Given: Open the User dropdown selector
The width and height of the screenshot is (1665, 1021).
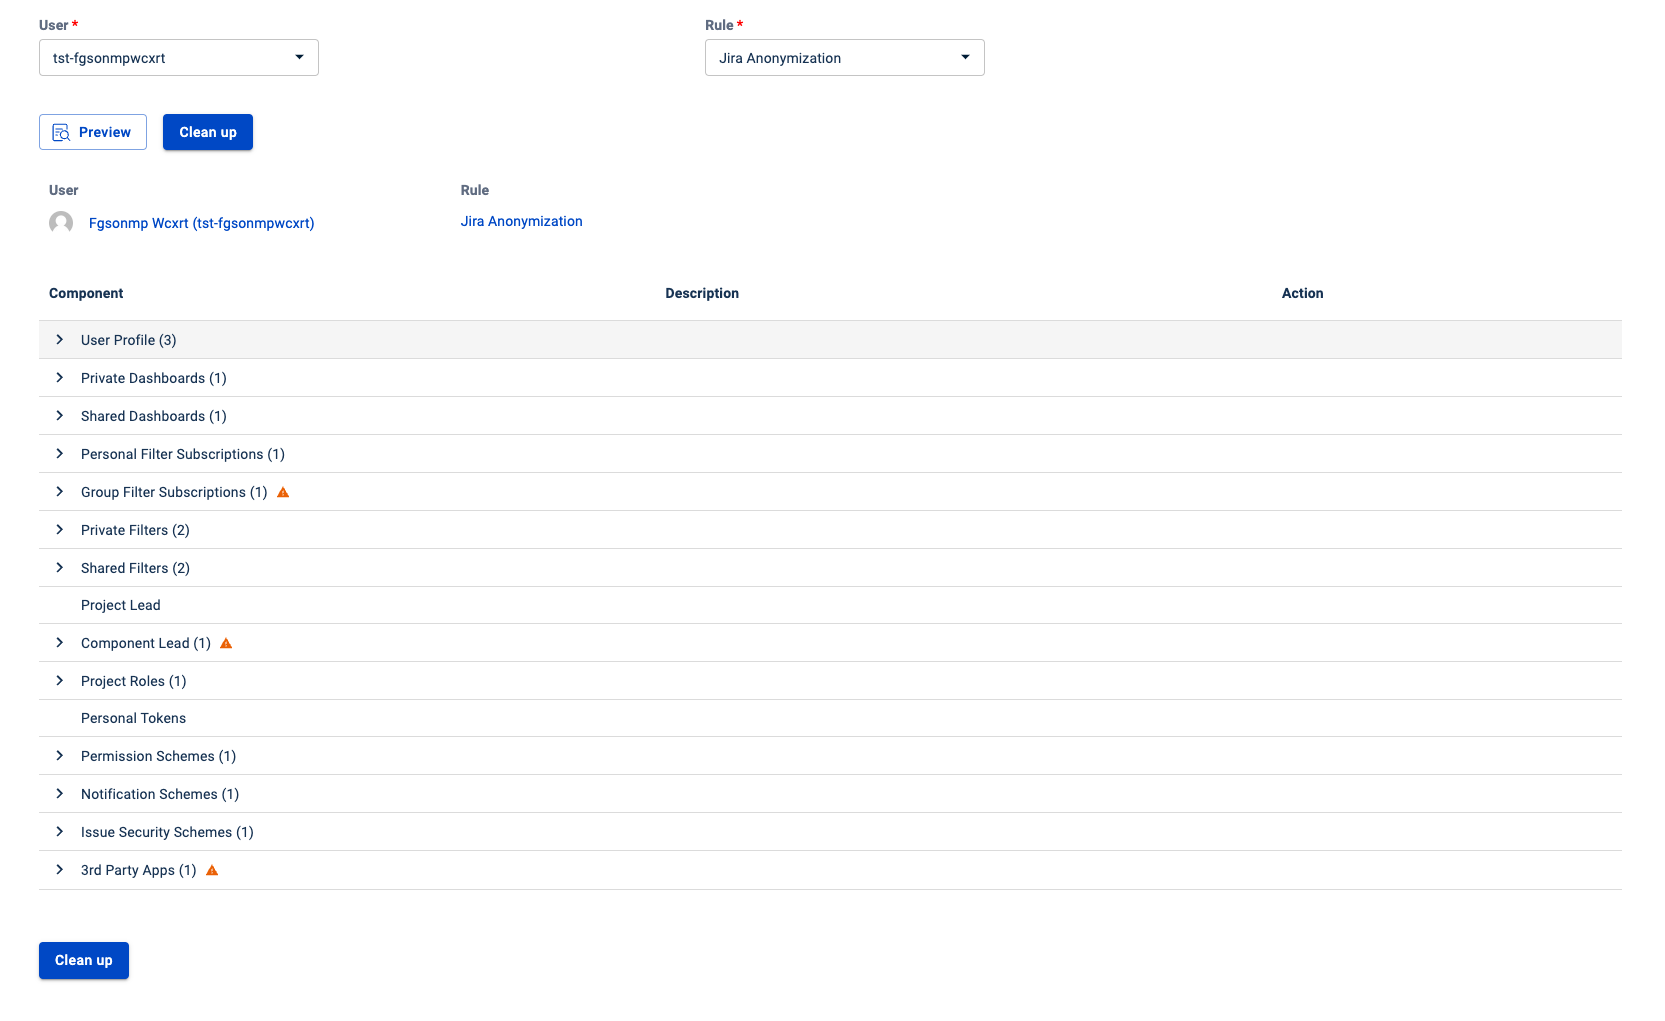Looking at the screenshot, I should 179,58.
